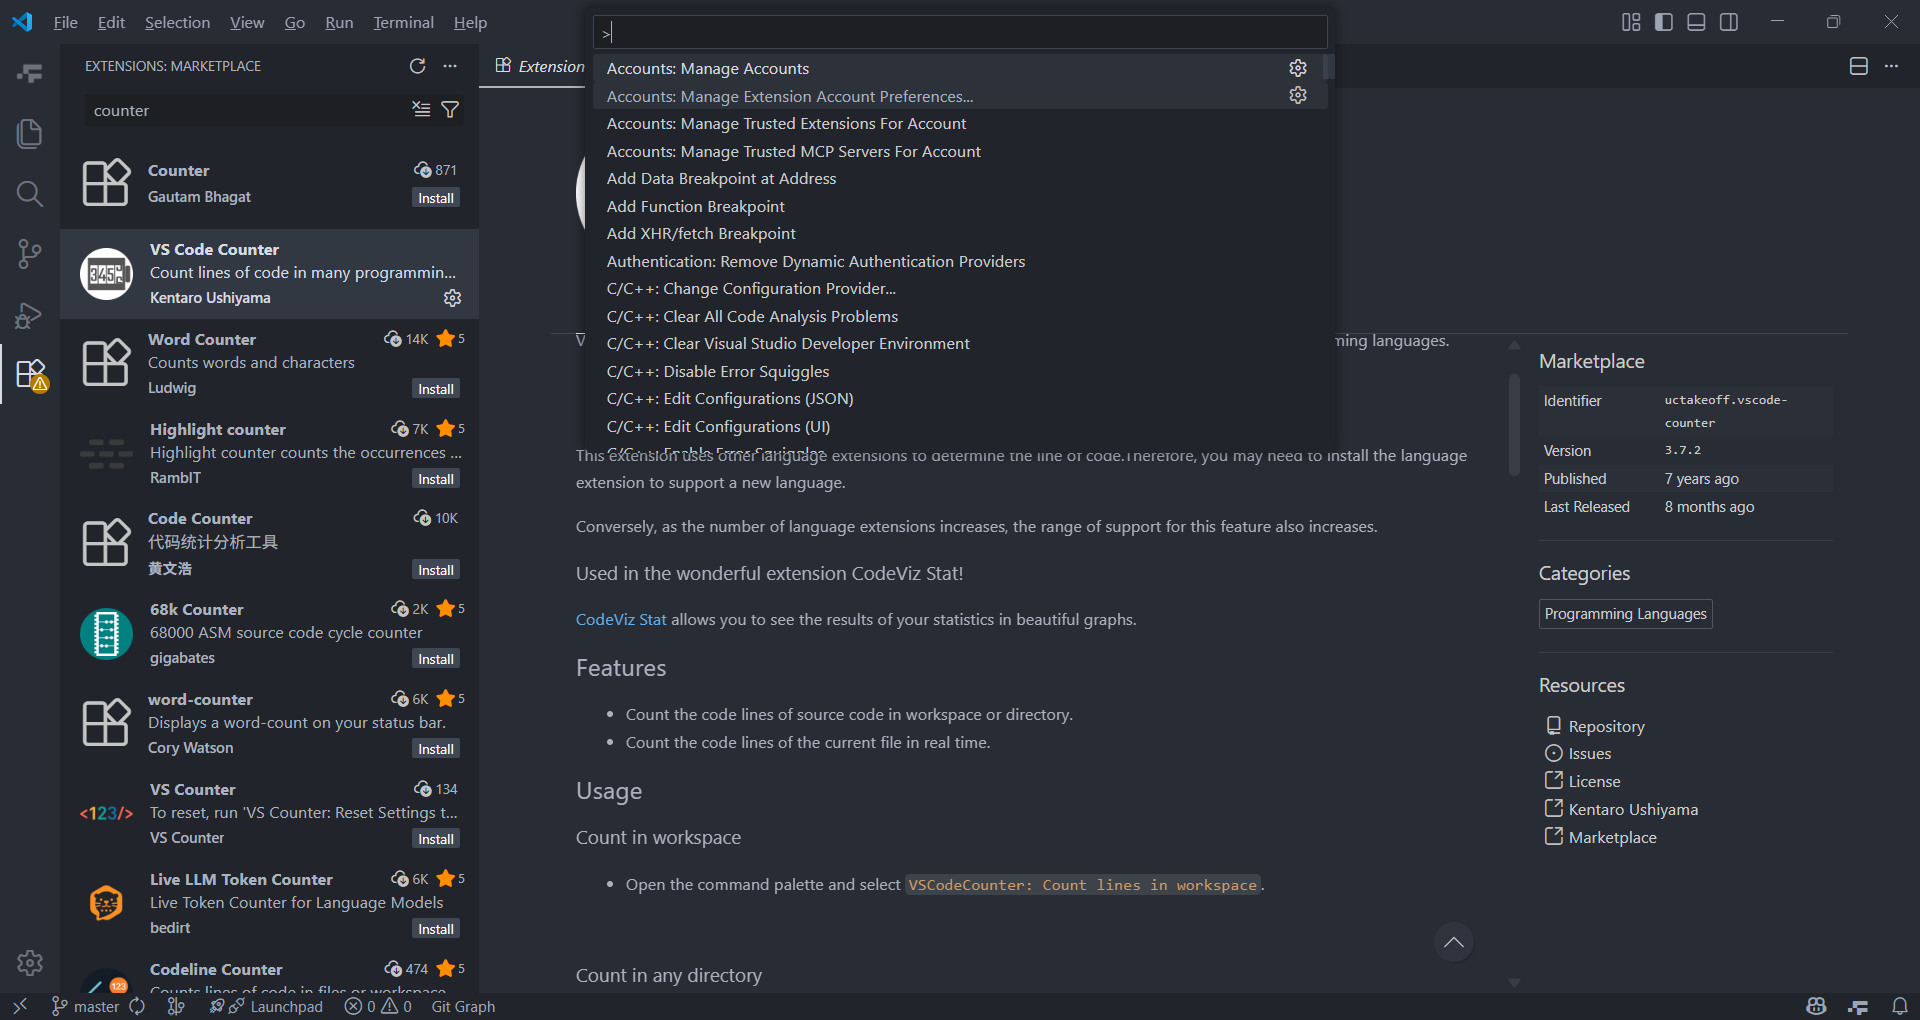Open the Explorer view in activity bar
1920x1020 pixels.
(30, 133)
